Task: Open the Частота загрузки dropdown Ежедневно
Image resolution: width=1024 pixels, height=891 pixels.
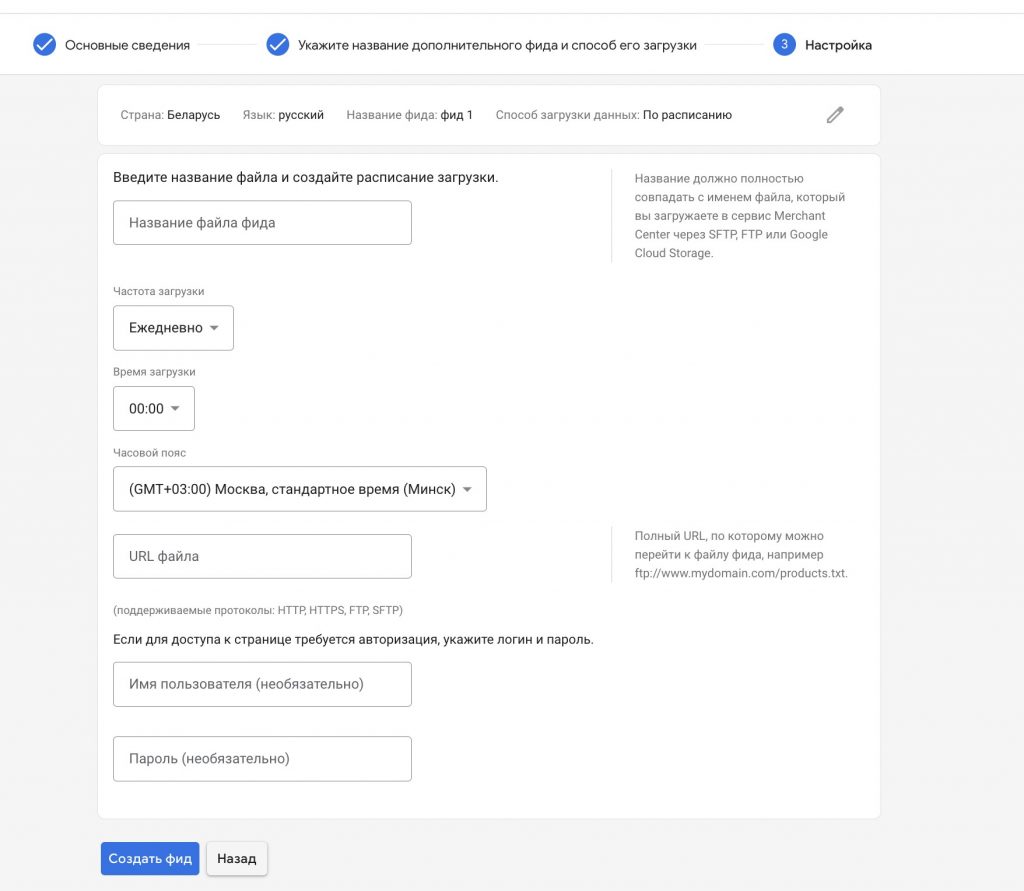Action: [x=173, y=328]
